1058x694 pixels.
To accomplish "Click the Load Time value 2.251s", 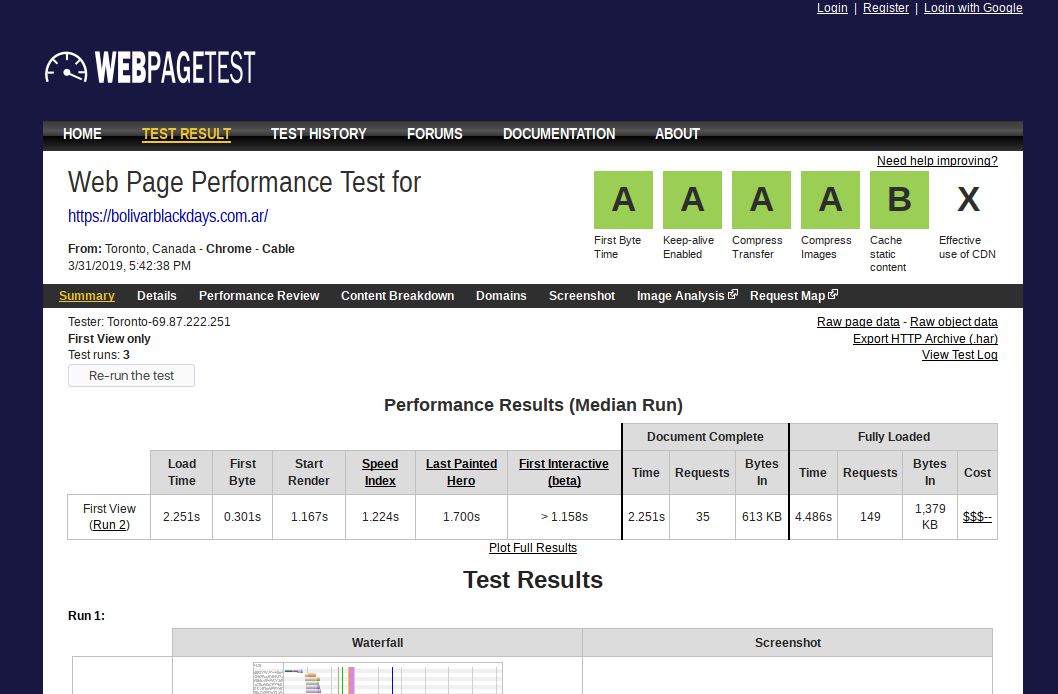I will pos(182,517).
